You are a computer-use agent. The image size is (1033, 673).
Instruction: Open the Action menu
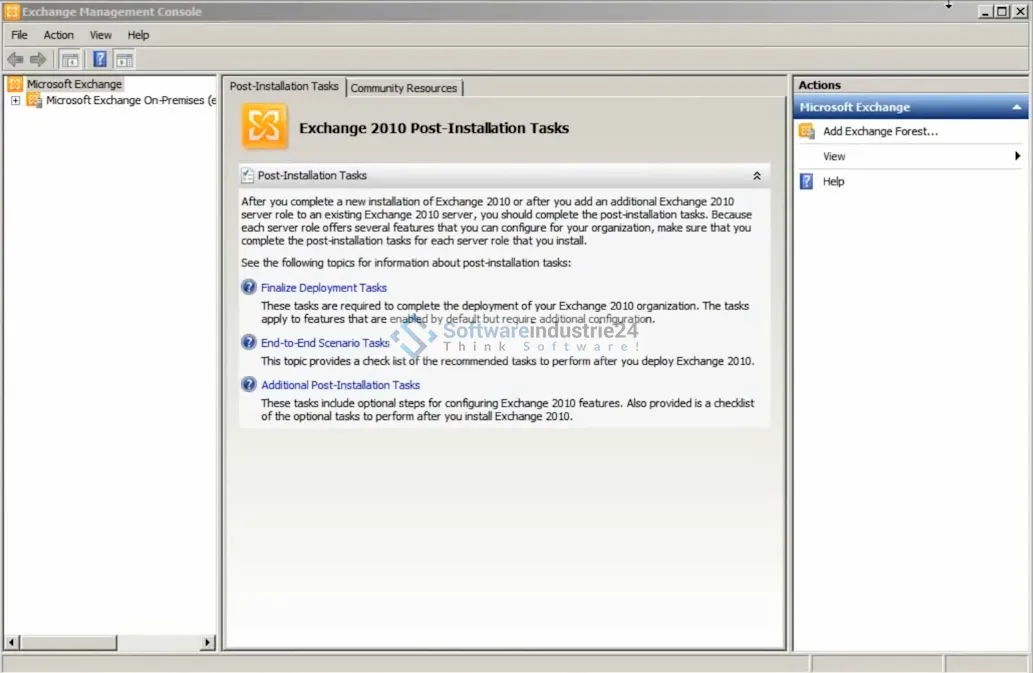click(58, 35)
